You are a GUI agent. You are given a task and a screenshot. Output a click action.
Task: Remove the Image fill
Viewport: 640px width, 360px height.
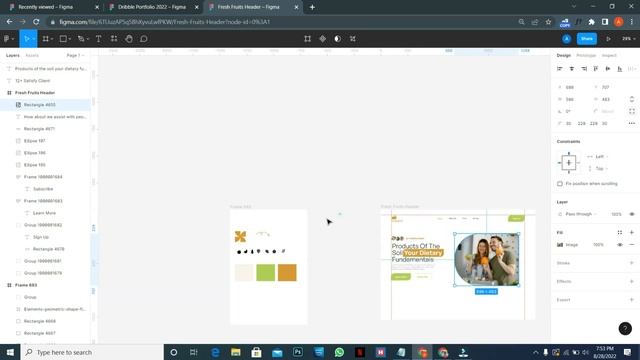[632, 244]
